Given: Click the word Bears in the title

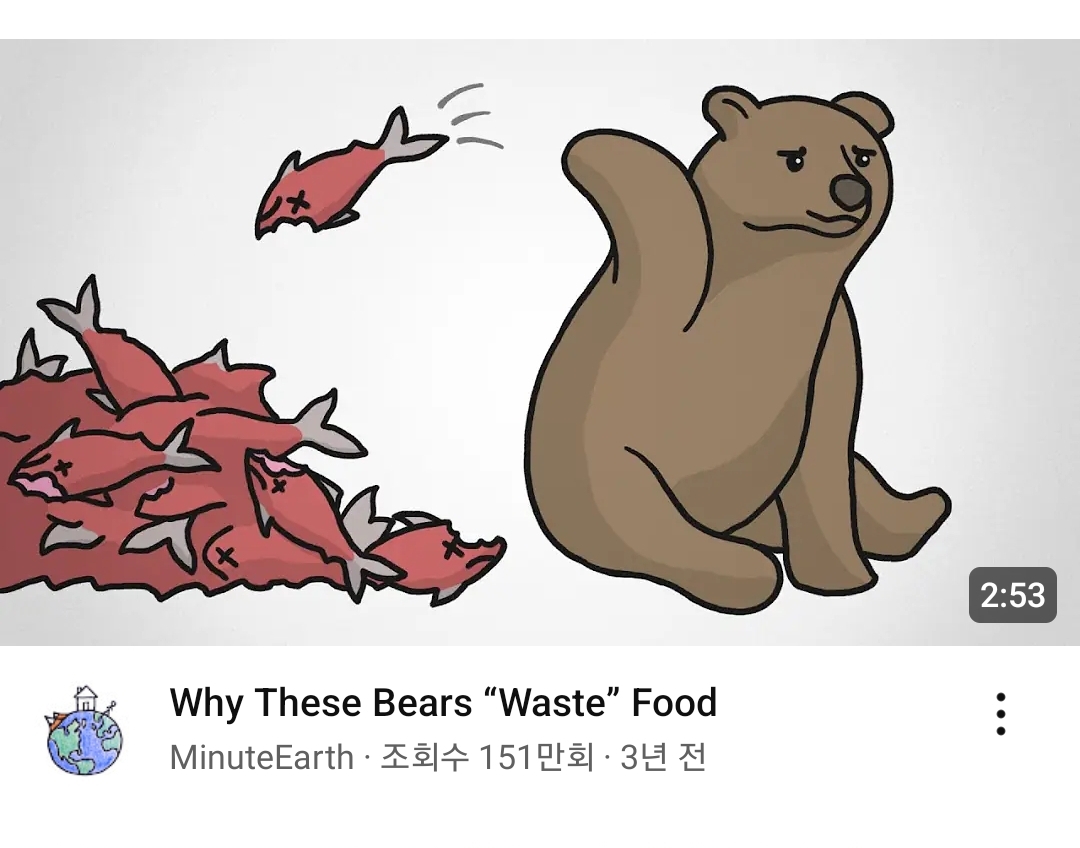Looking at the screenshot, I should point(422,703).
